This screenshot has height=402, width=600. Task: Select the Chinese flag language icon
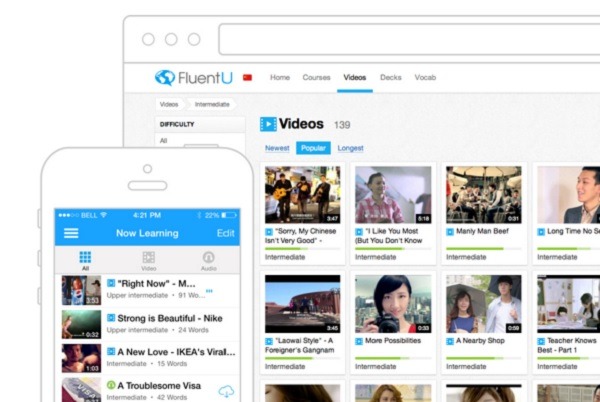[x=248, y=78]
